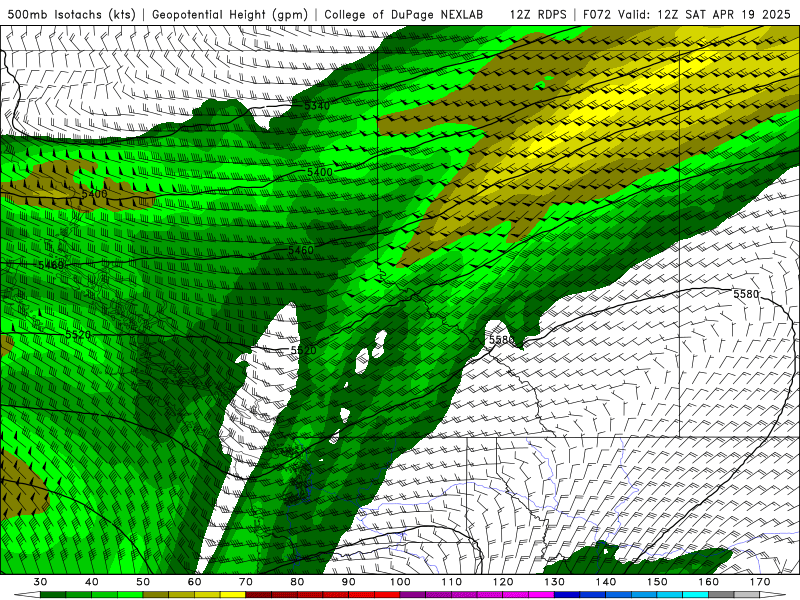Click the 40 knot color bar label

pyautogui.click(x=92, y=582)
